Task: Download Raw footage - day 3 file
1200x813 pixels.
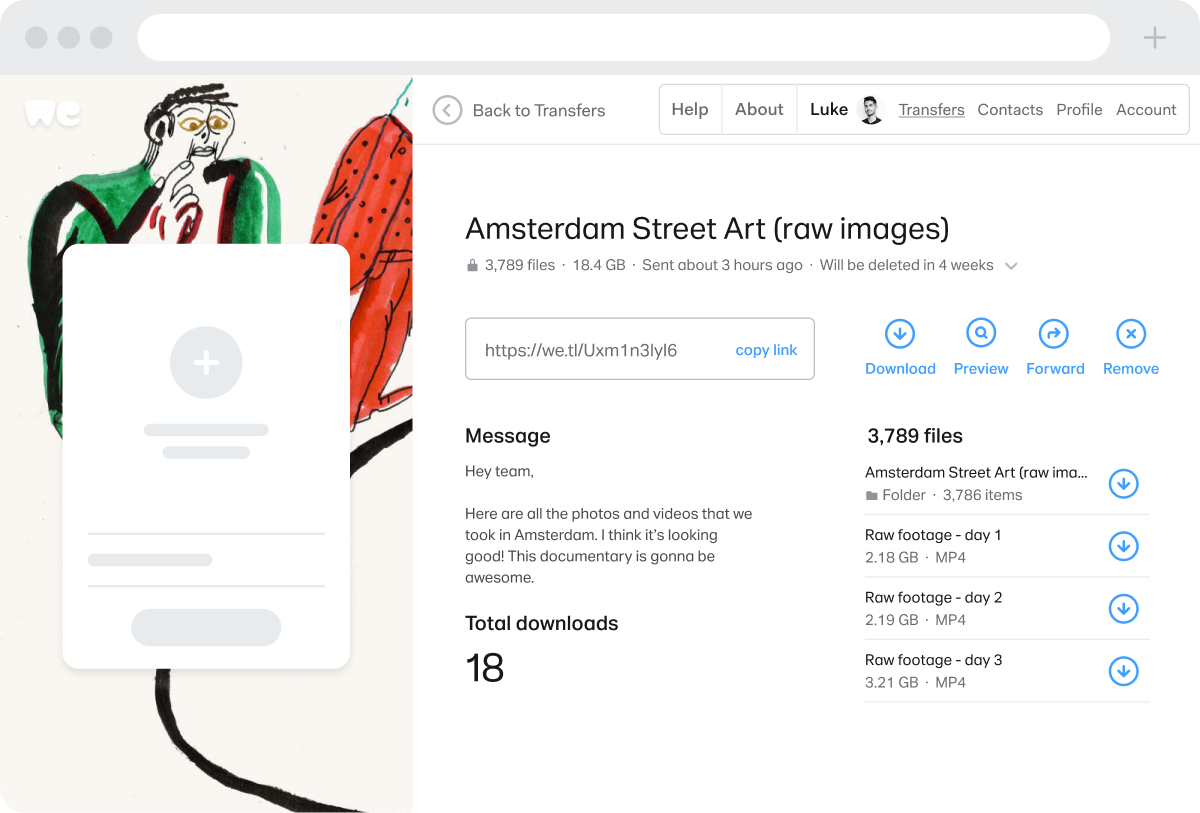Action: [1123, 671]
